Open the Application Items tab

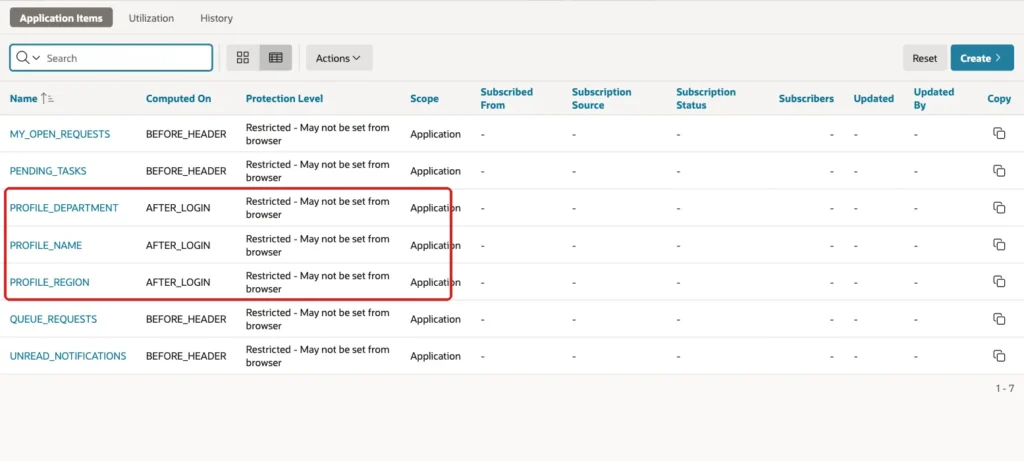pyautogui.click(x=61, y=18)
